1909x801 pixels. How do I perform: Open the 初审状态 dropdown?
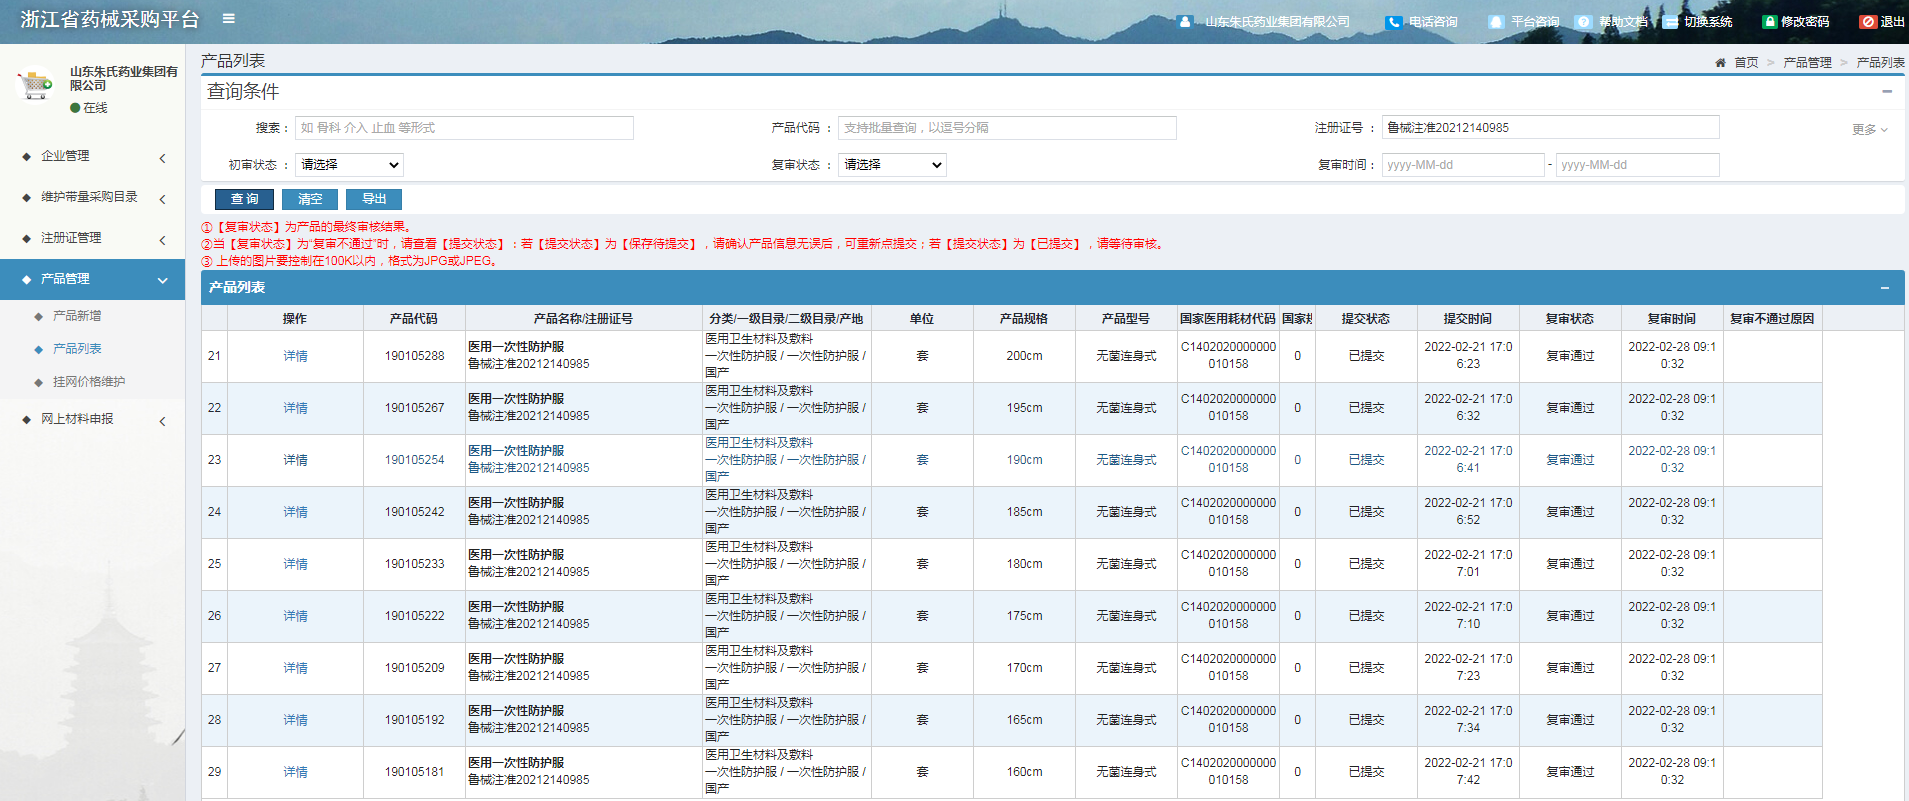(349, 165)
